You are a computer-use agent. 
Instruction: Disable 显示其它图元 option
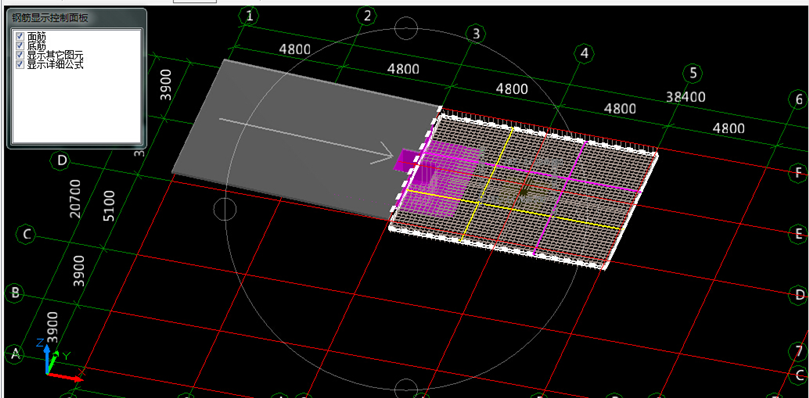20,55
